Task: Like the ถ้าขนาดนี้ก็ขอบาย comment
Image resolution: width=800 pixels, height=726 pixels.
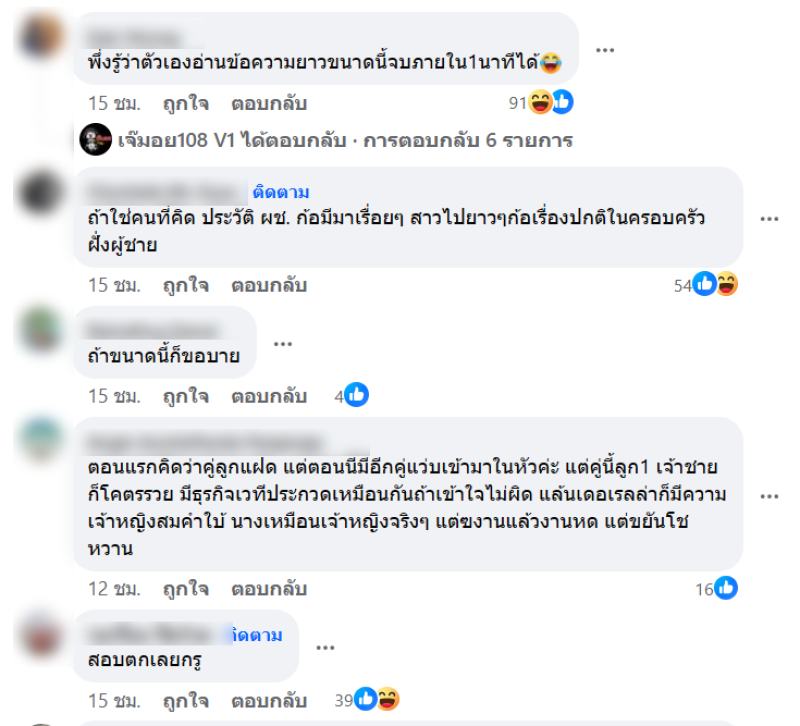Action: pos(186,396)
